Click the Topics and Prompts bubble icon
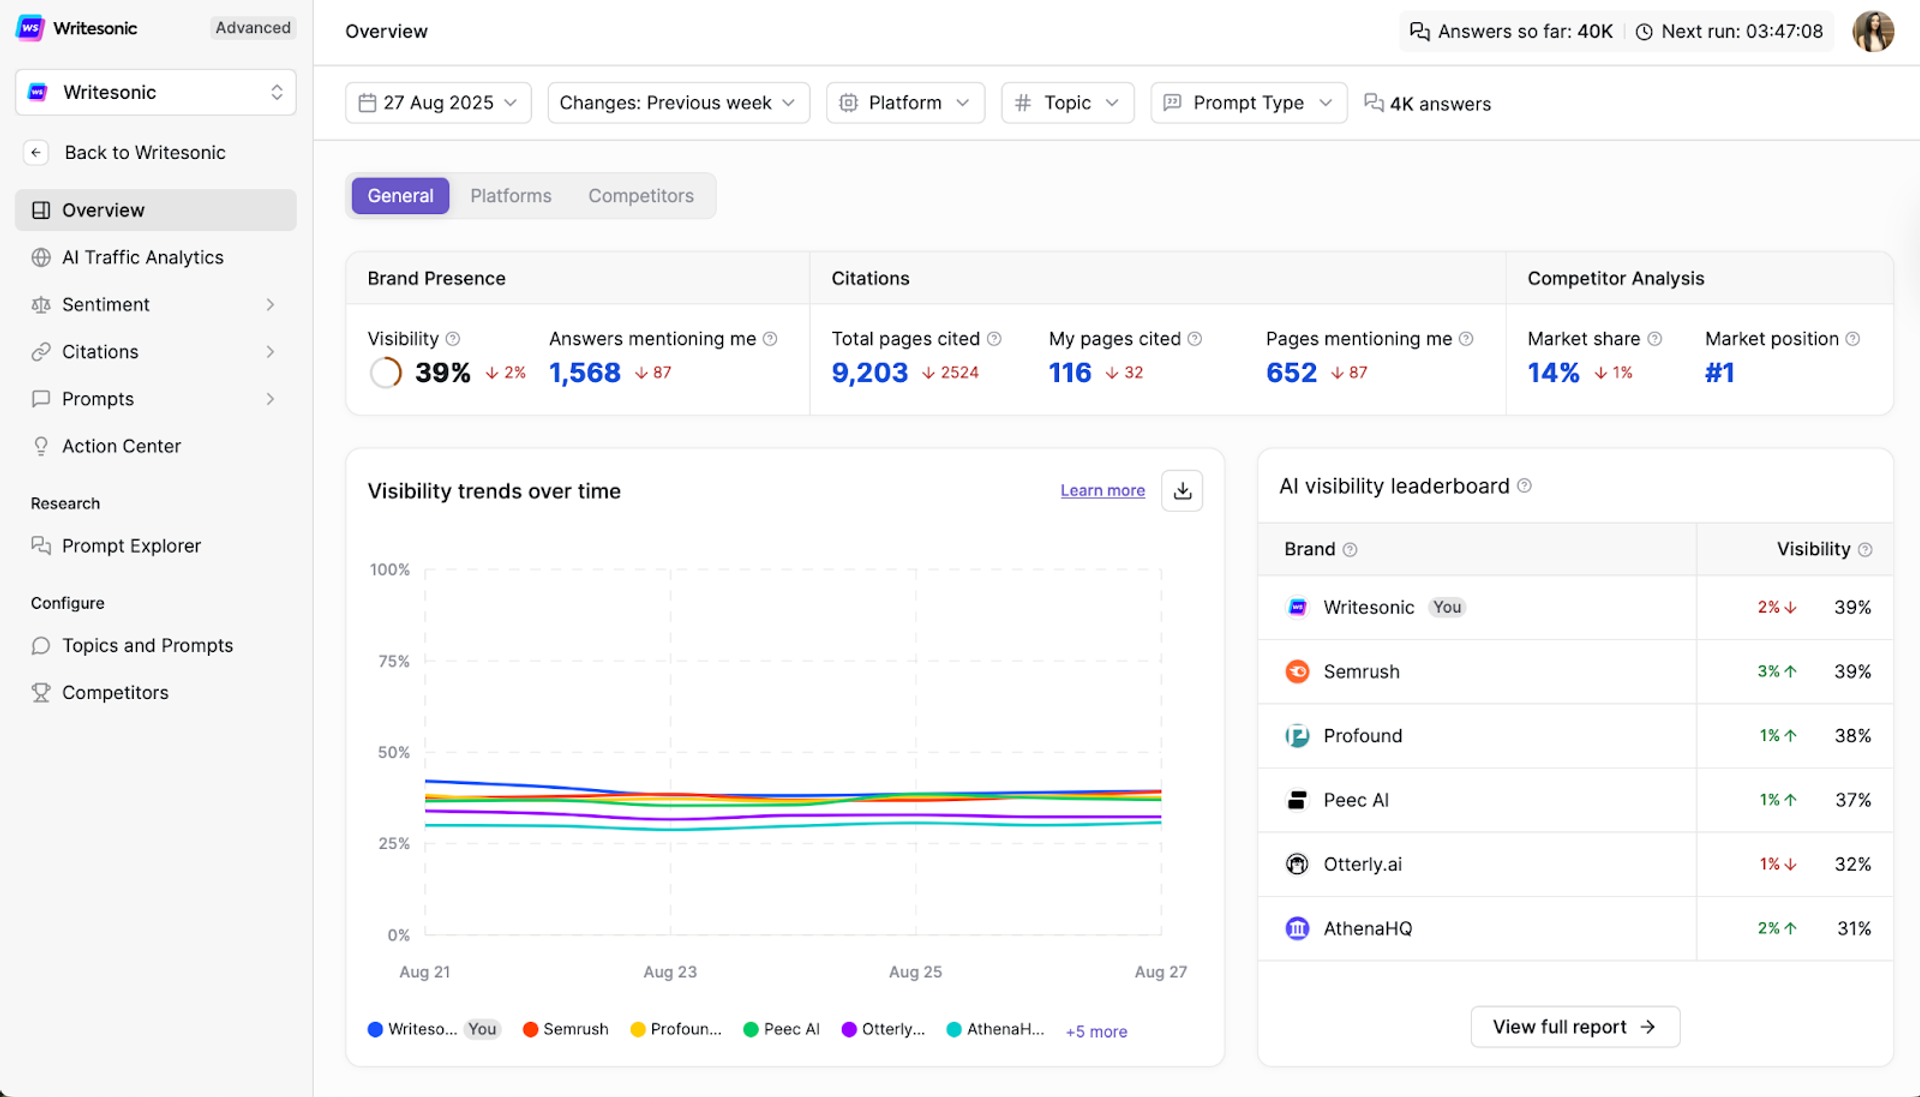The height and width of the screenshot is (1097, 1920). [41, 645]
